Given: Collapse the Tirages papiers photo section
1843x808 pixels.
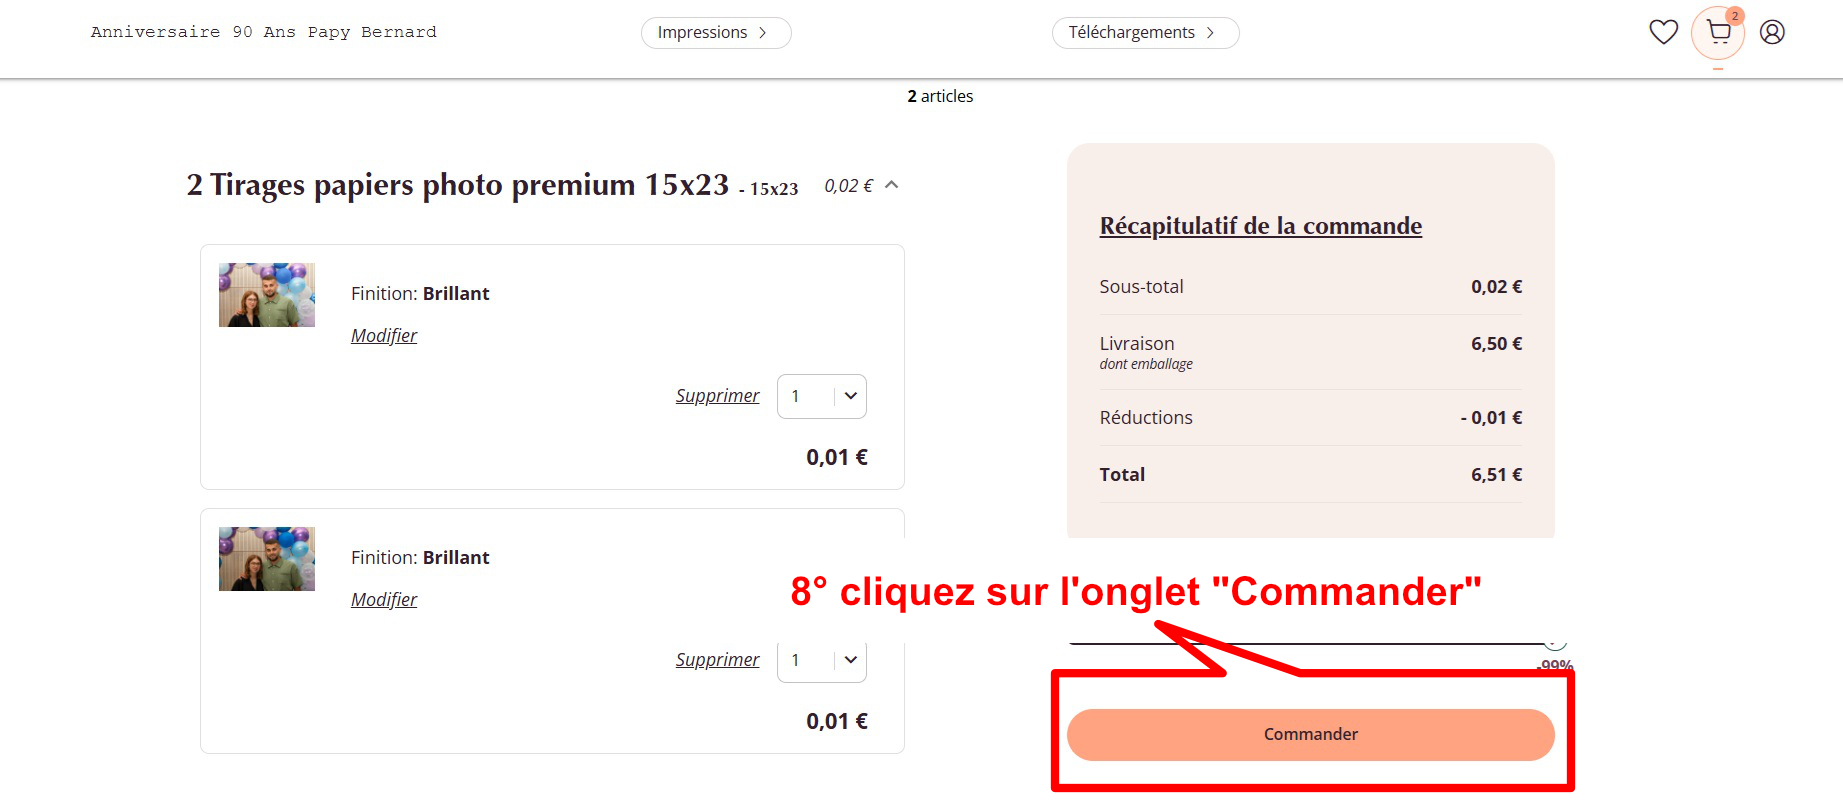Looking at the screenshot, I should pos(892,185).
